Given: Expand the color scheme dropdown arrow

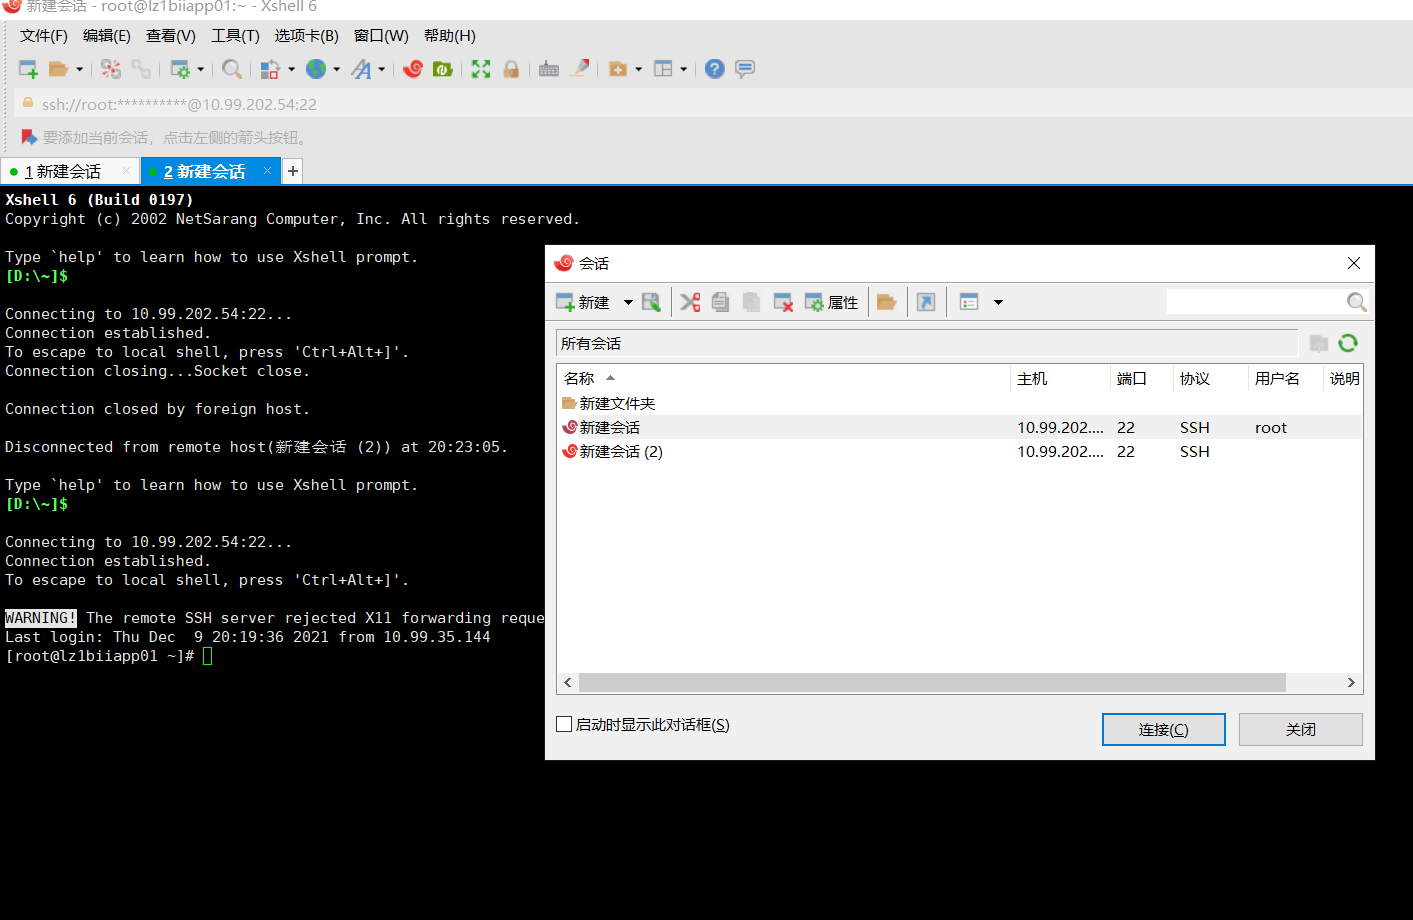Looking at the screenshot, I should tap(292, 69).
